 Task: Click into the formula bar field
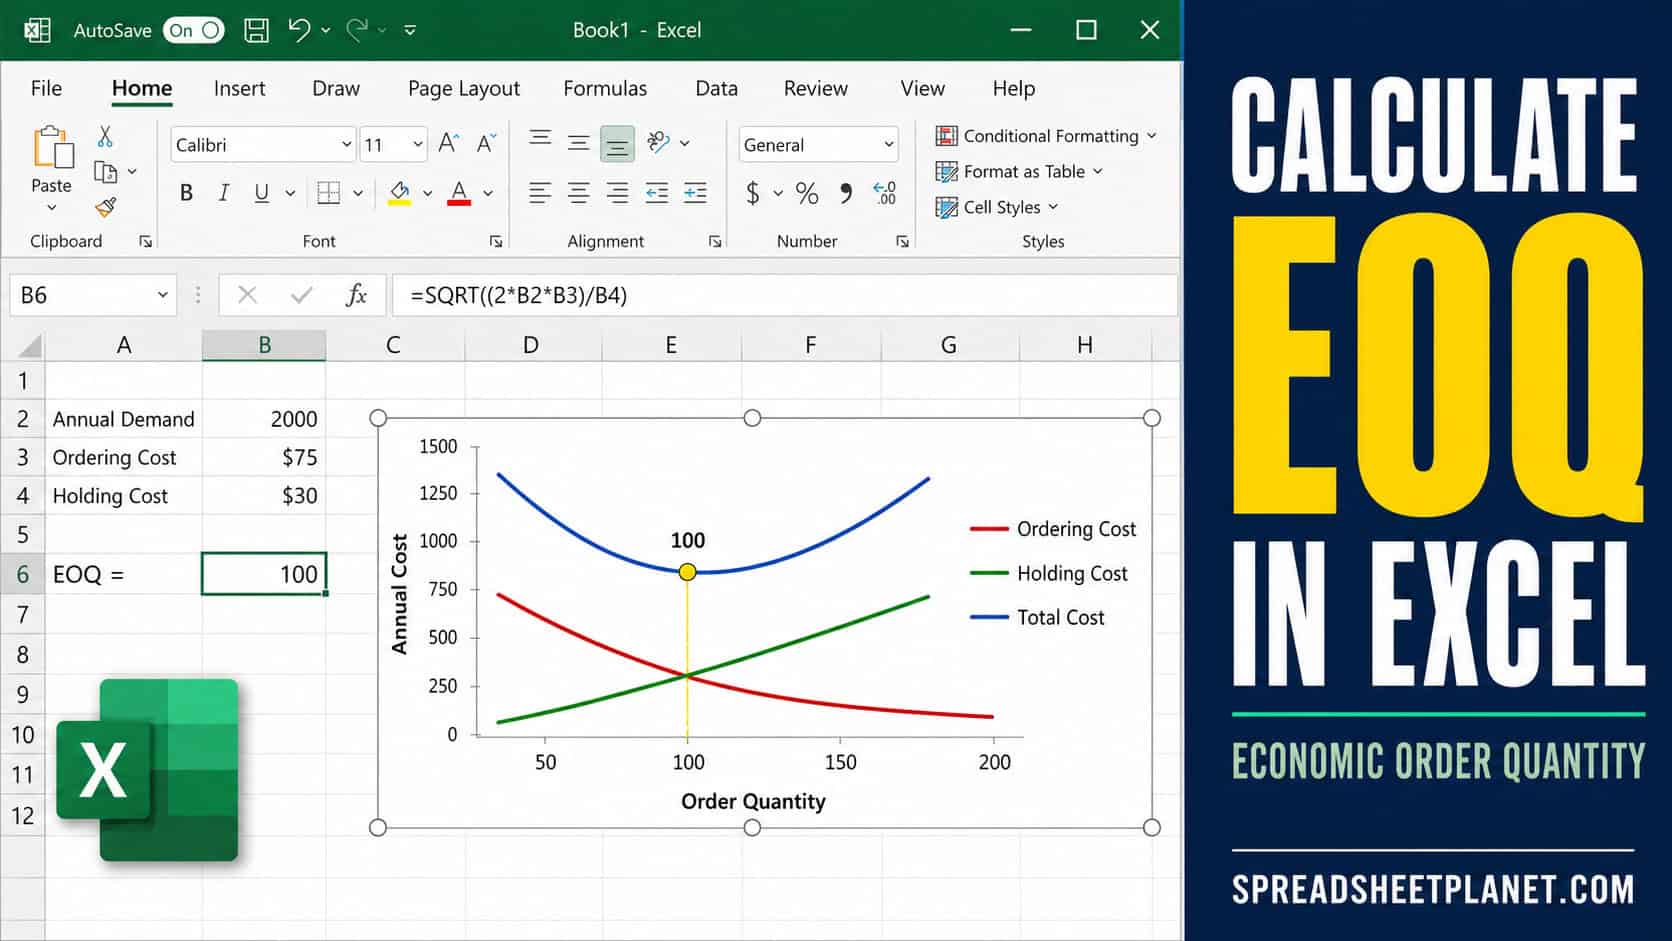[x=785, y=295]
